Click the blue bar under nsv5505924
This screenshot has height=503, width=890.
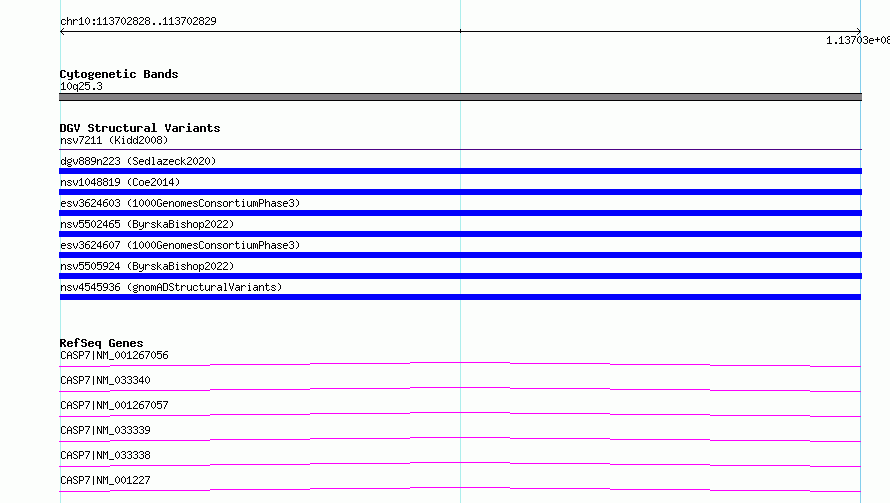point(460,276)
